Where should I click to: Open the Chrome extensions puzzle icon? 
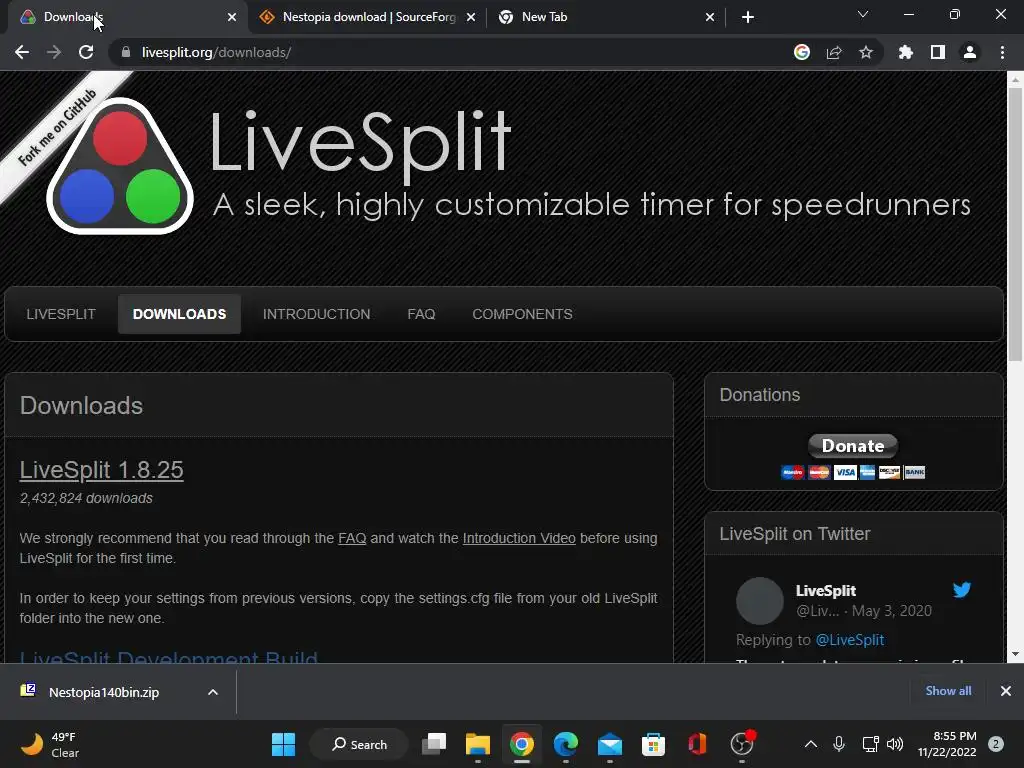click(x=905, y=52)
